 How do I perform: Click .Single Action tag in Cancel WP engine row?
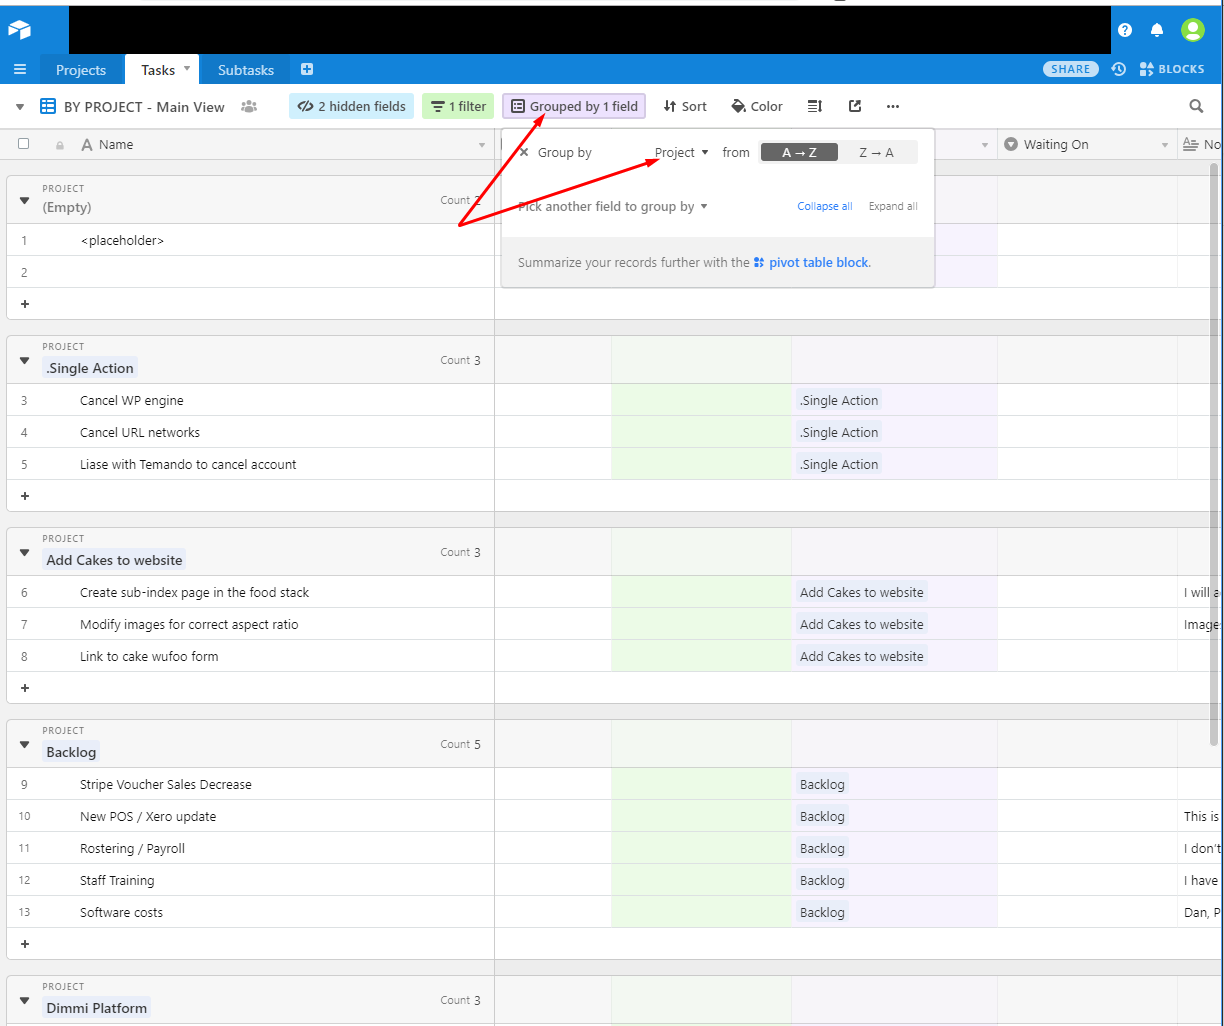(839, 400)
